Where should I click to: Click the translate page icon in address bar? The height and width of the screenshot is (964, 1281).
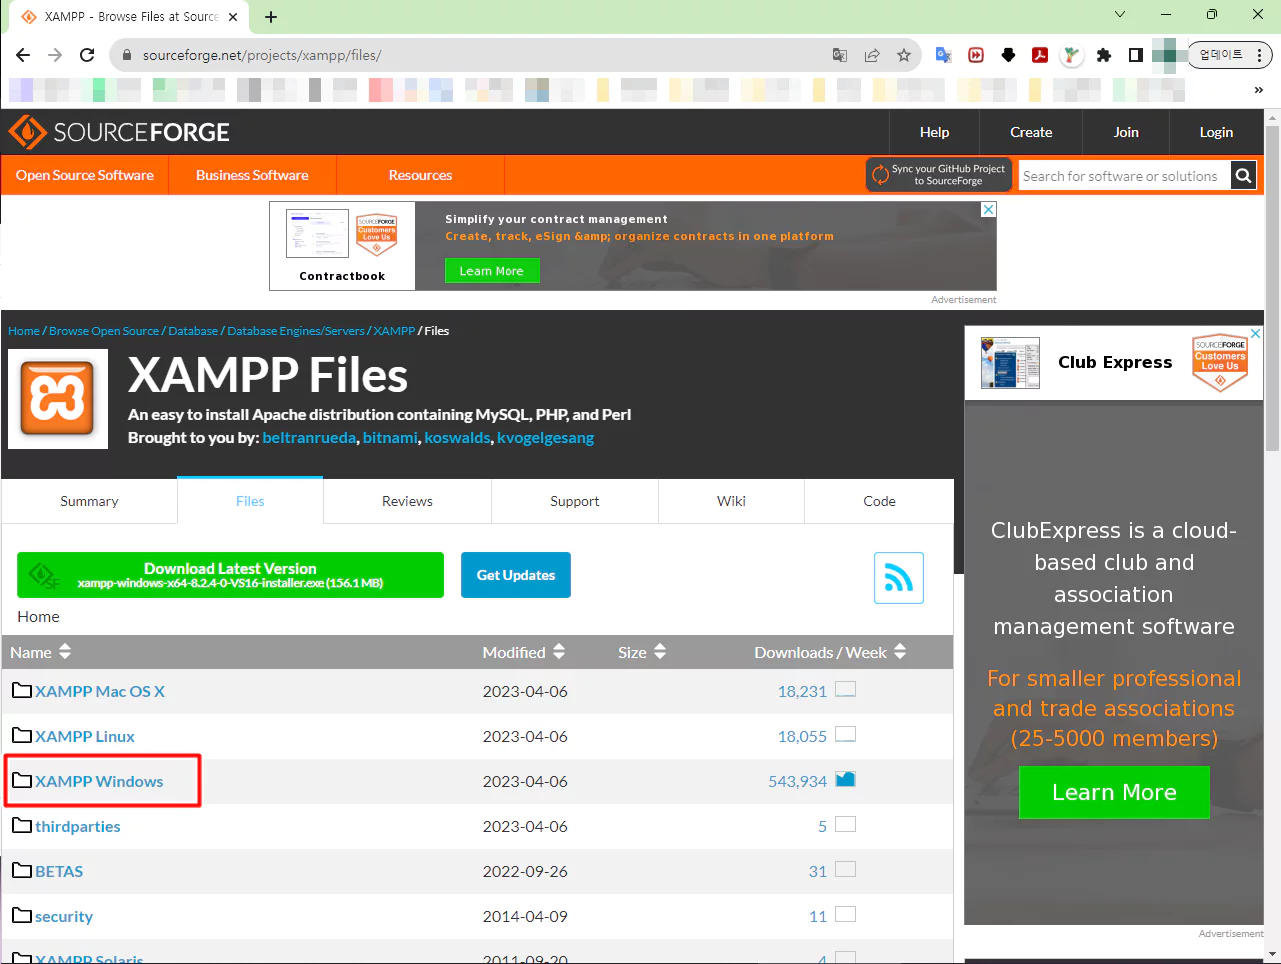840,55
